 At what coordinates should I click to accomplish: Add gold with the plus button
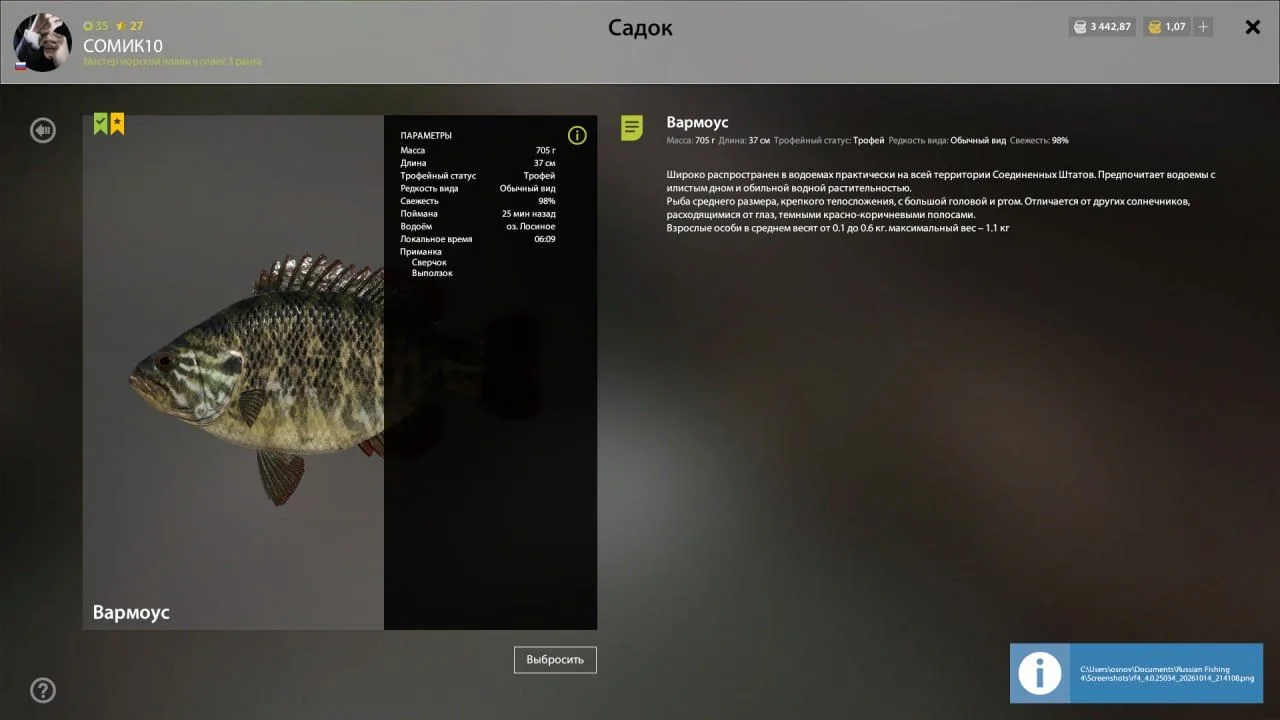[1203, 27]
